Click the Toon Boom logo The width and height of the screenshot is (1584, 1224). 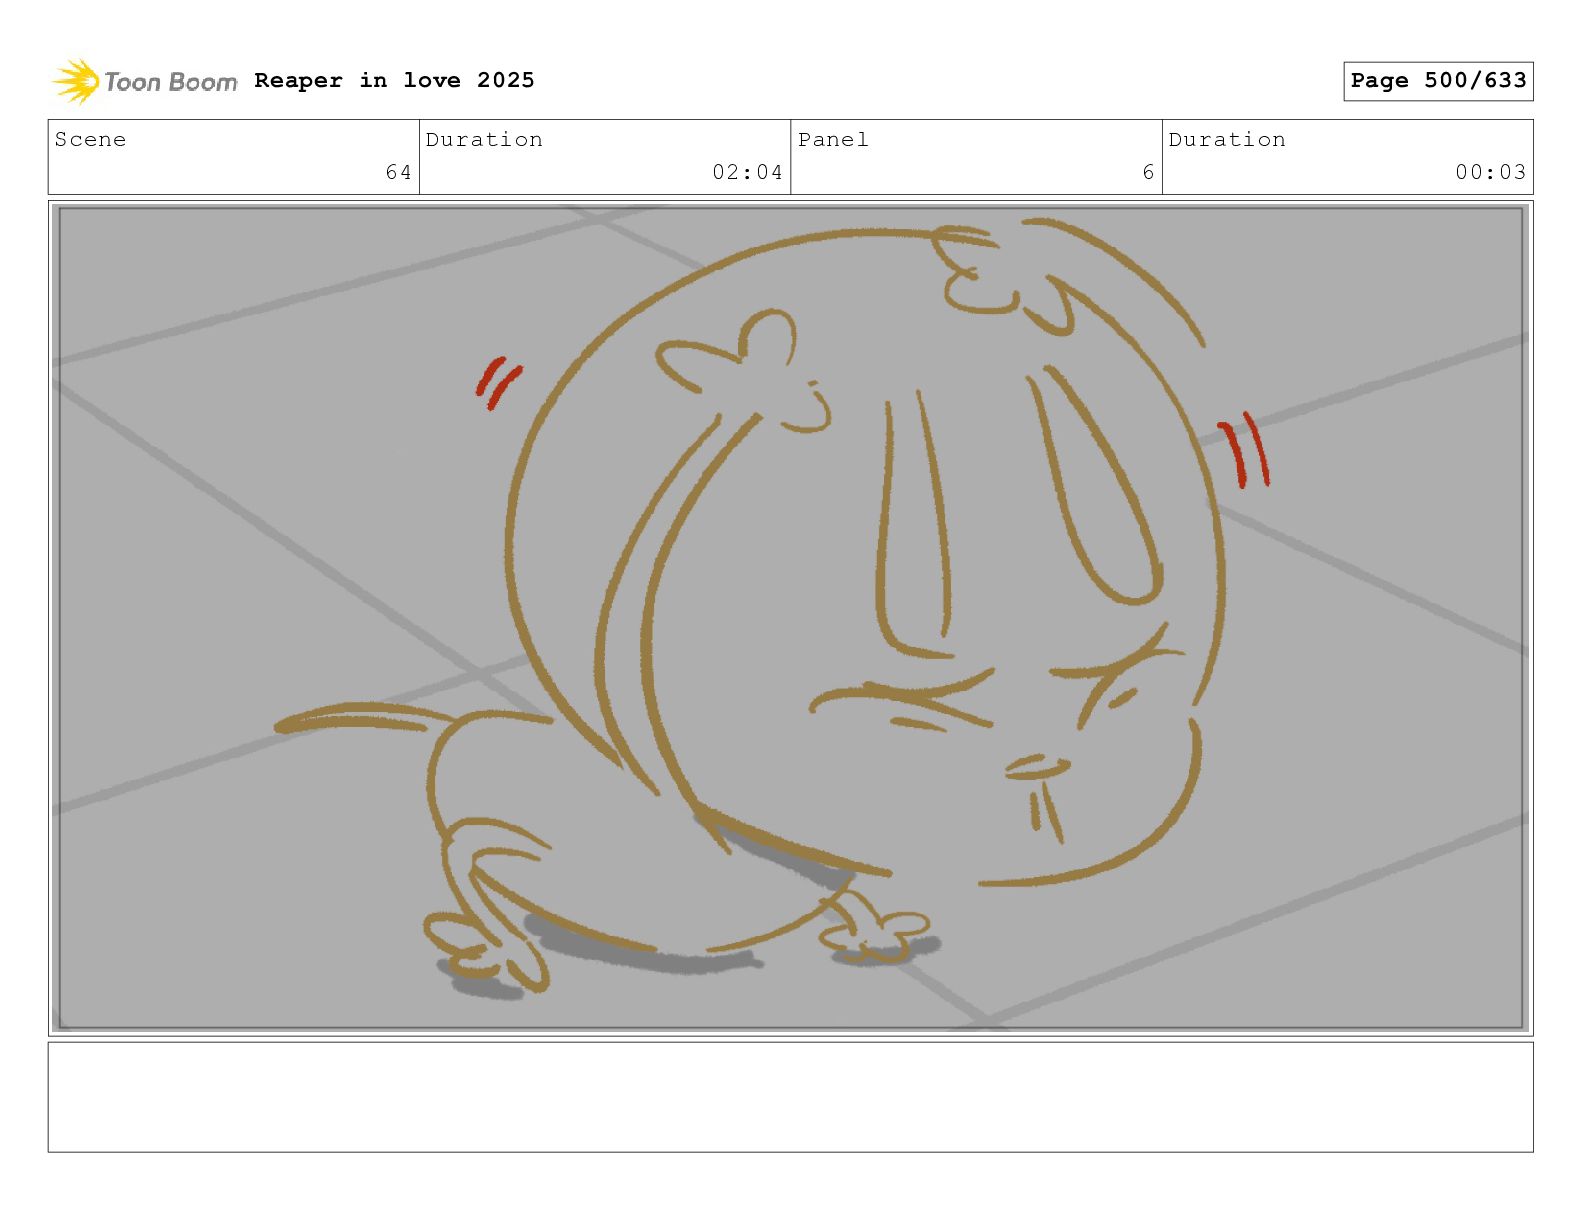pyautogui.click(x=145, y=81)
